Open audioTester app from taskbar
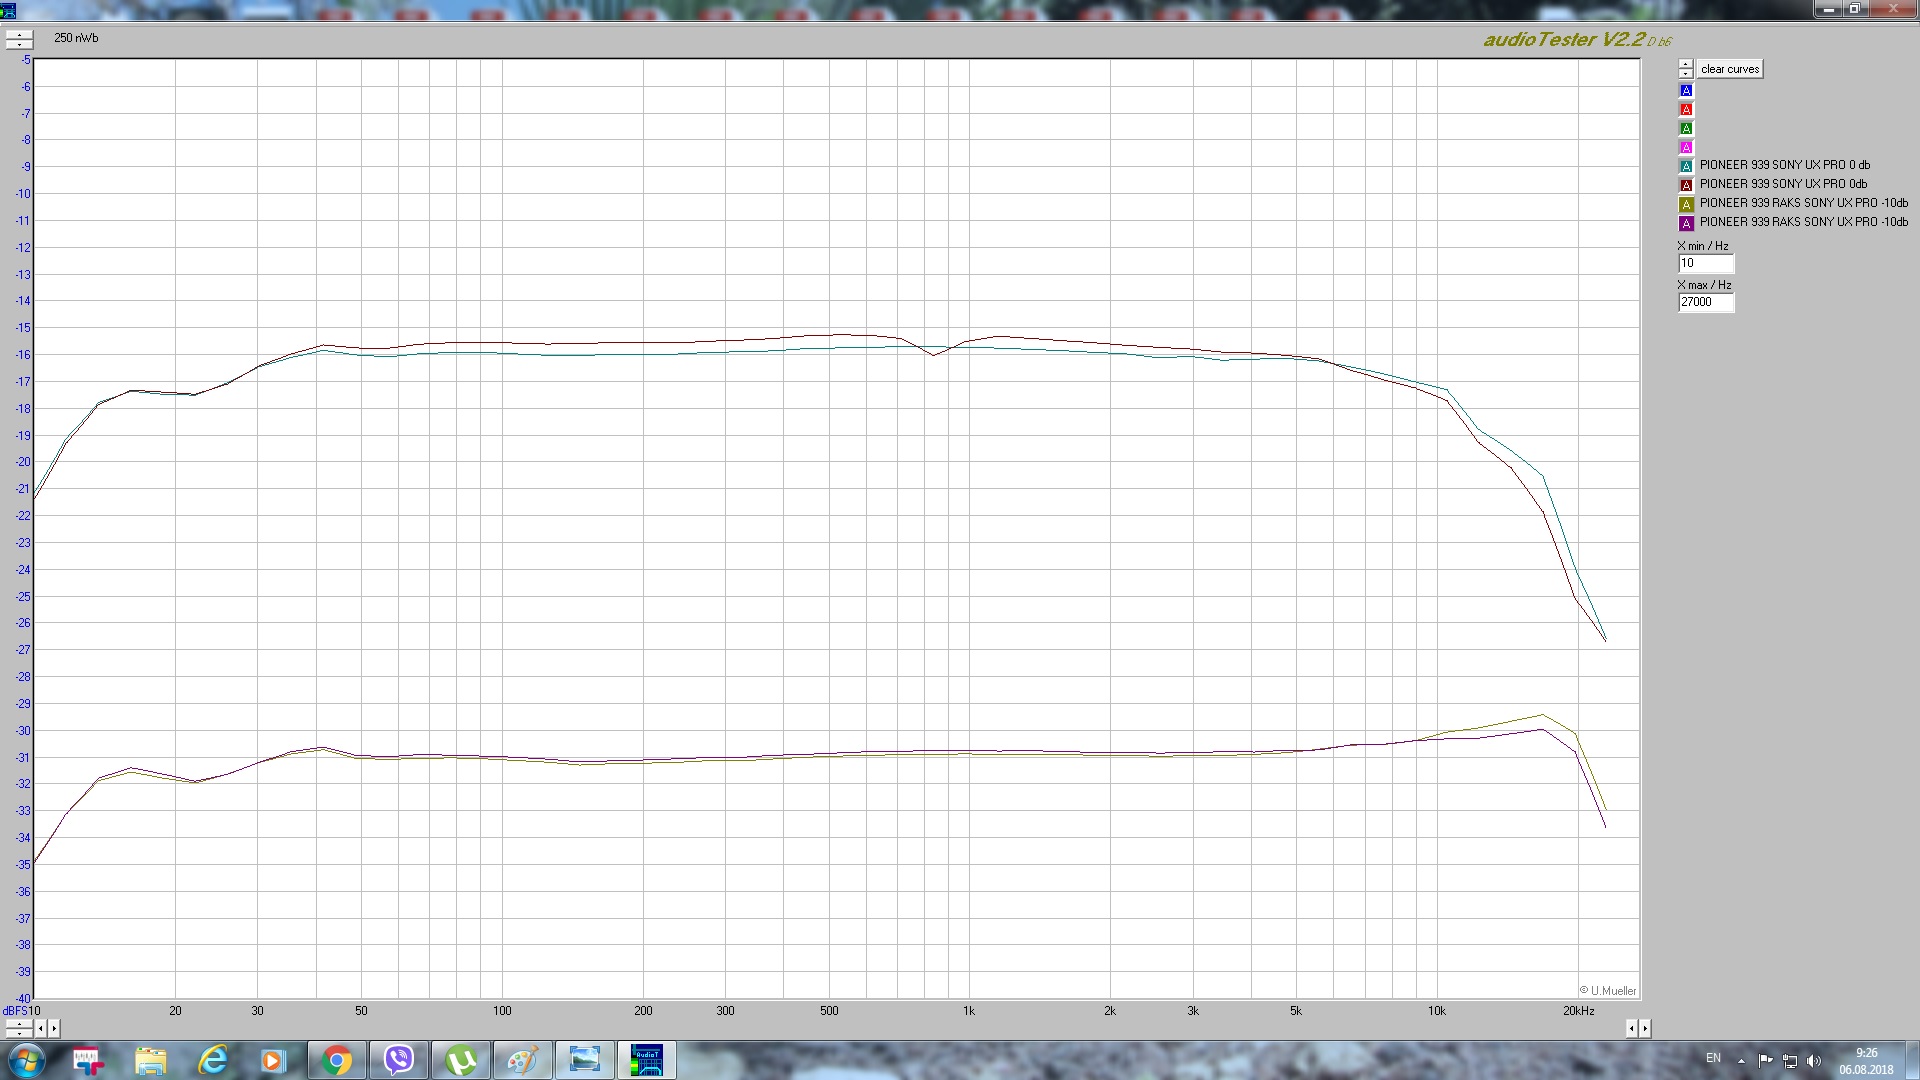This screenshot has height=1080, width=1920. (x=646, y=1060)
